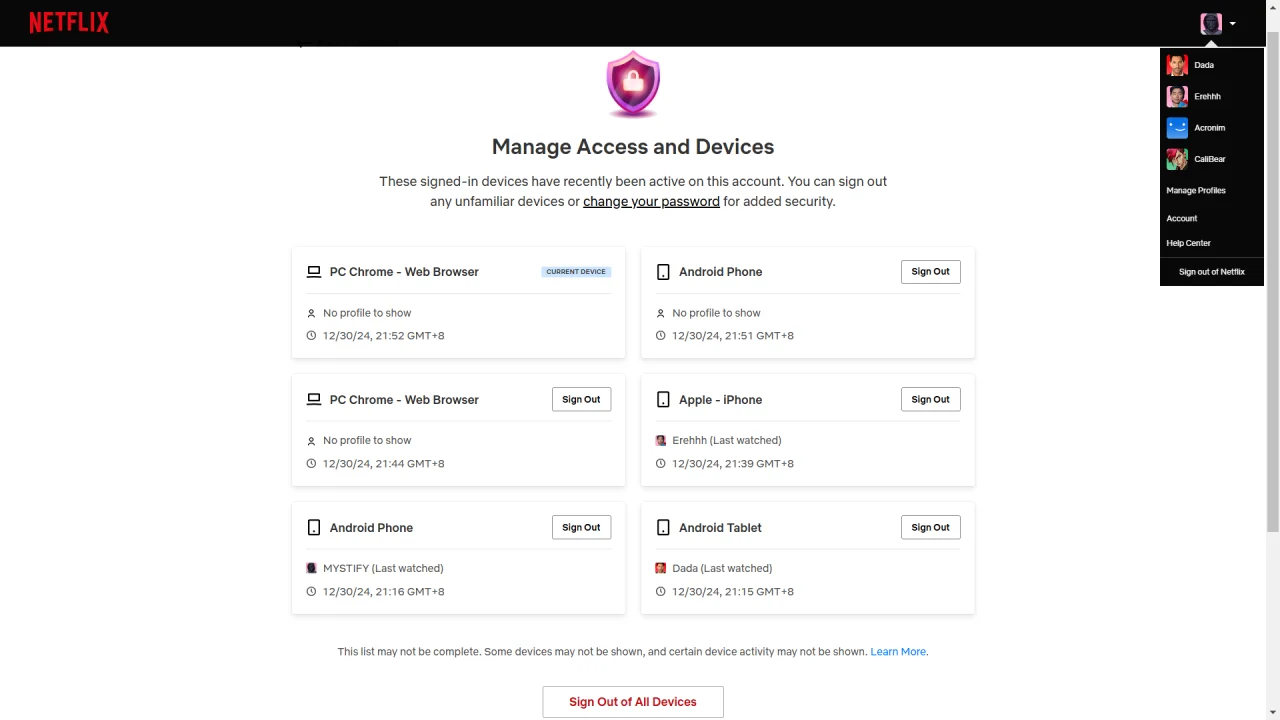Click the Netflix logo
The height and width of the screenshot is (720, 1280).
(x=69, y=22)
